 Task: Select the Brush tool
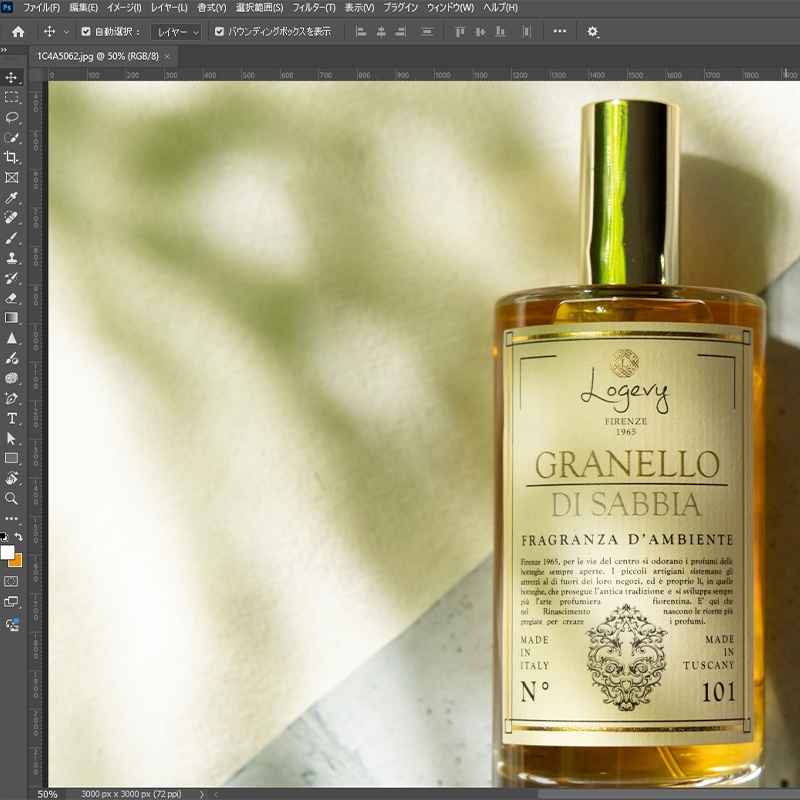pyautogui.click(x=12, y=238)
